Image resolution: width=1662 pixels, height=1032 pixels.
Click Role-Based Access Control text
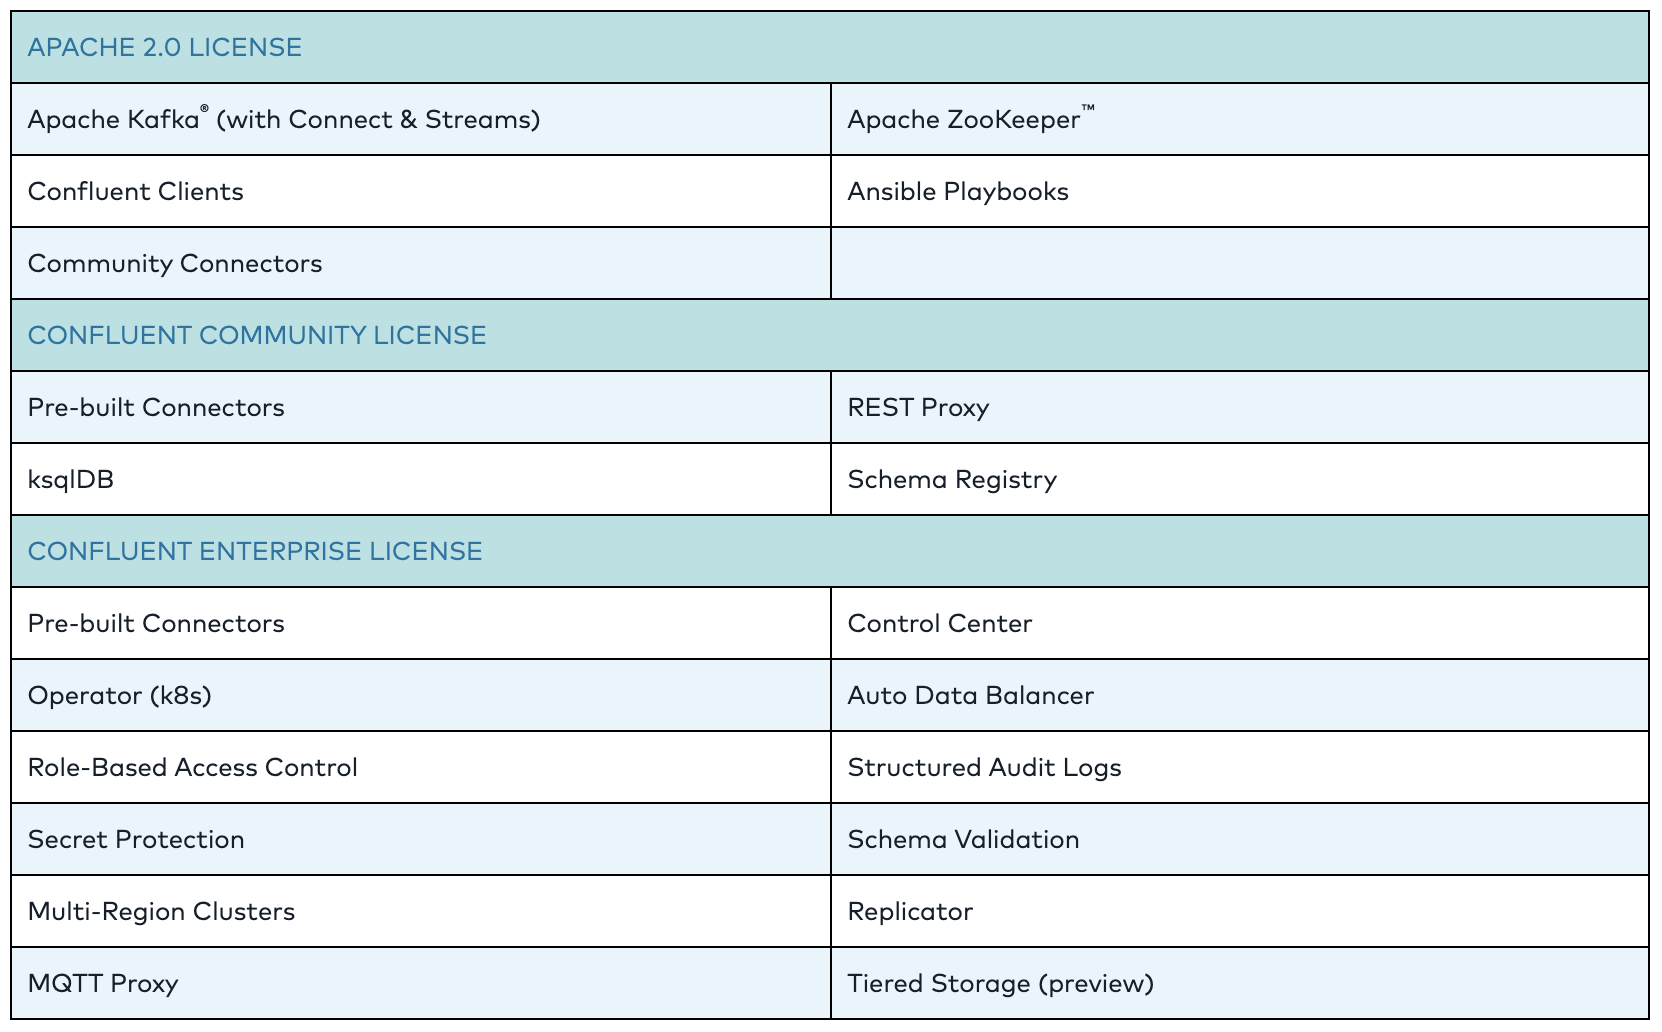tap(193, 768)
